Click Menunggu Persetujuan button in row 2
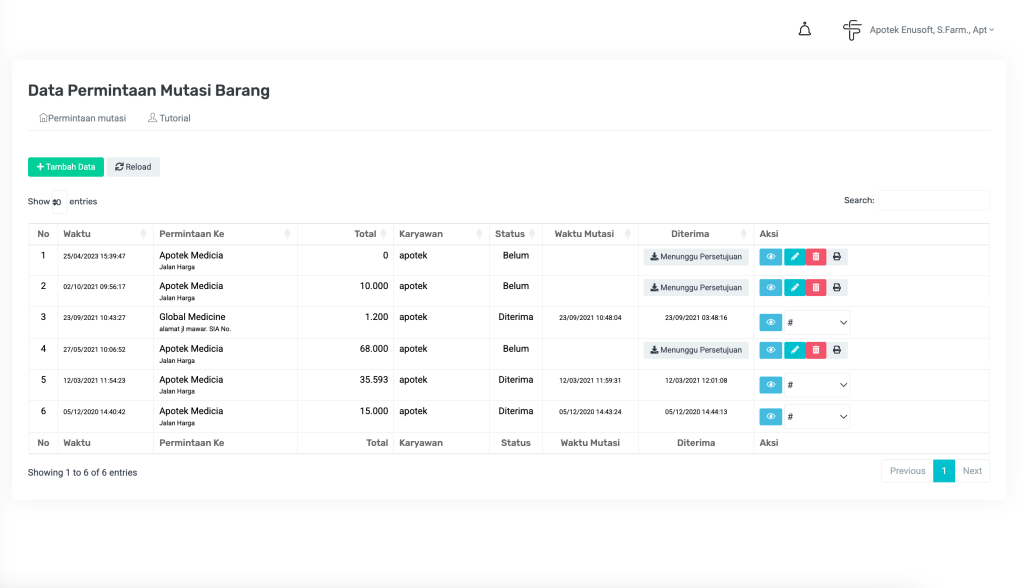Image resolution: width=1024 pixels, height=588 pixels. 696,288
